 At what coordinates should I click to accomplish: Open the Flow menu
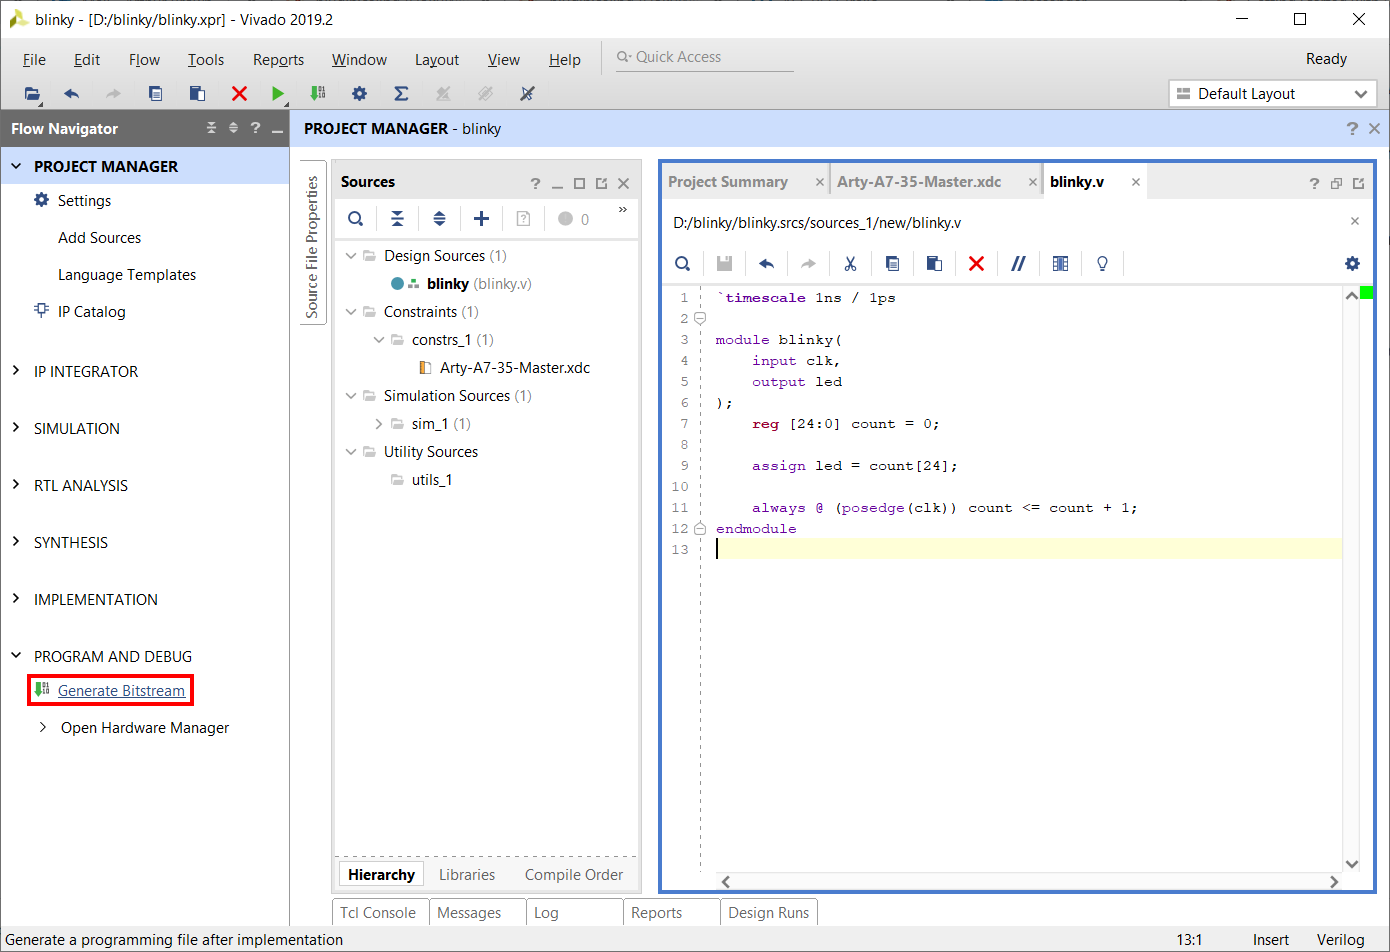[144, 60]
